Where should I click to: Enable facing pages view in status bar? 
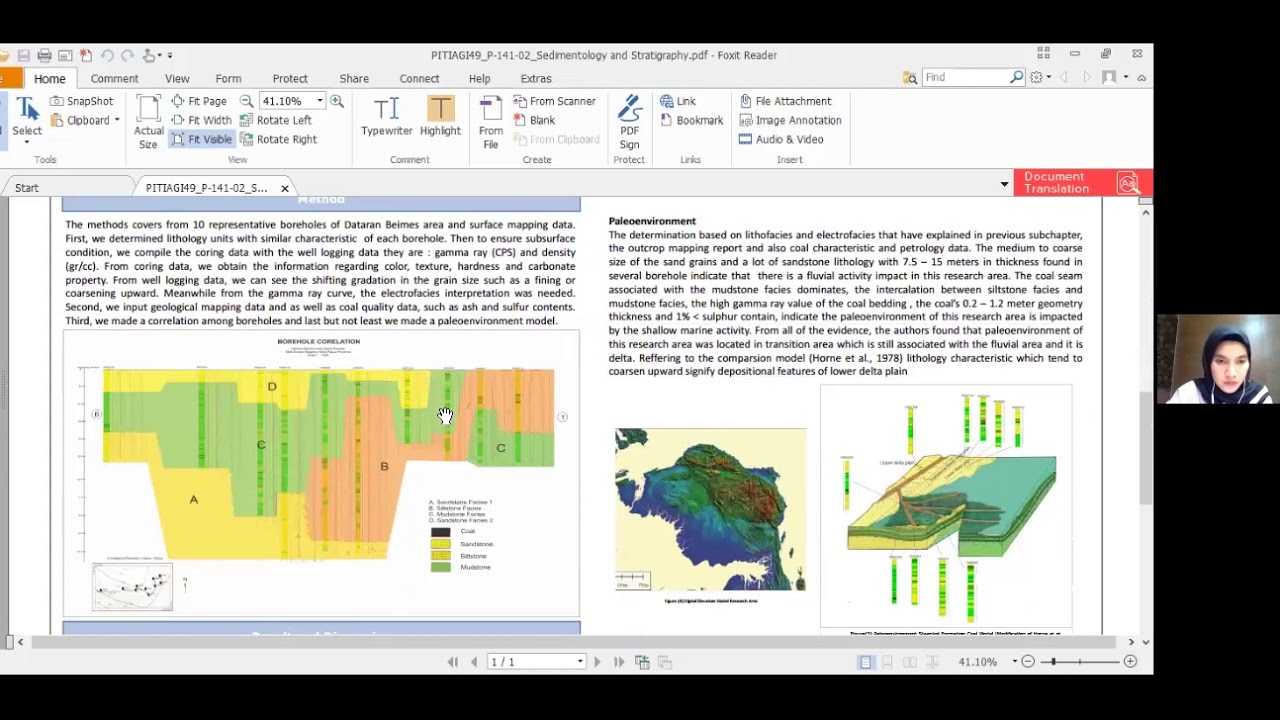click(x=909, y=662)
